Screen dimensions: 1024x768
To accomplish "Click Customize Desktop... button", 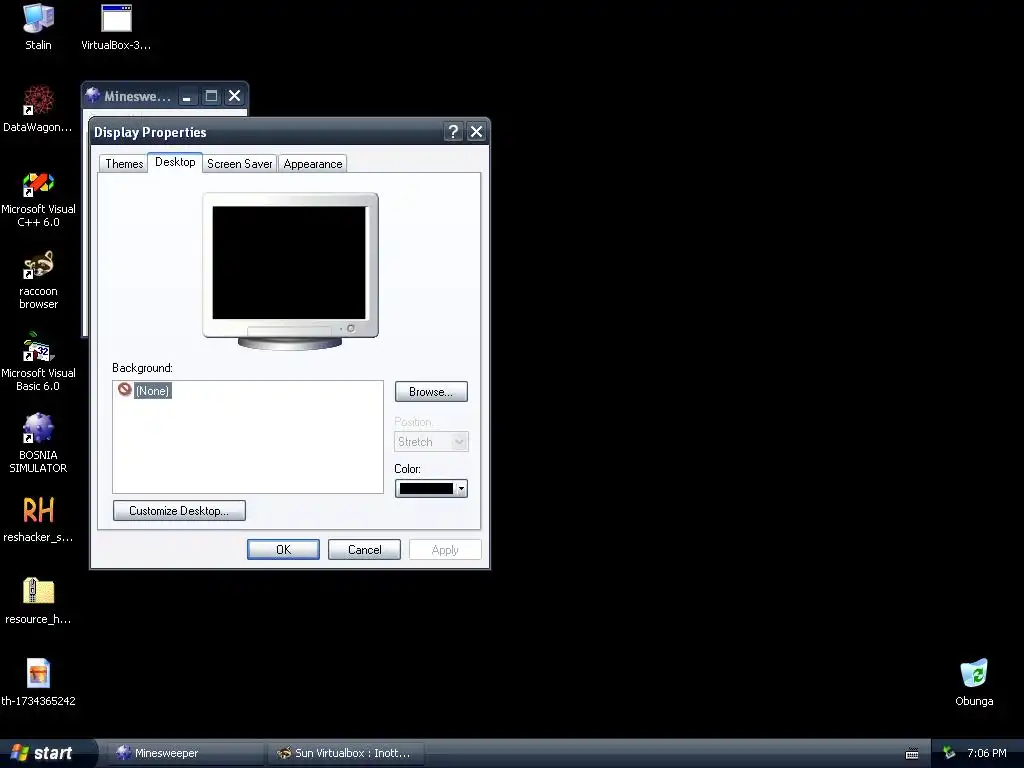I will pyautogui.click(x=179, y=511).
